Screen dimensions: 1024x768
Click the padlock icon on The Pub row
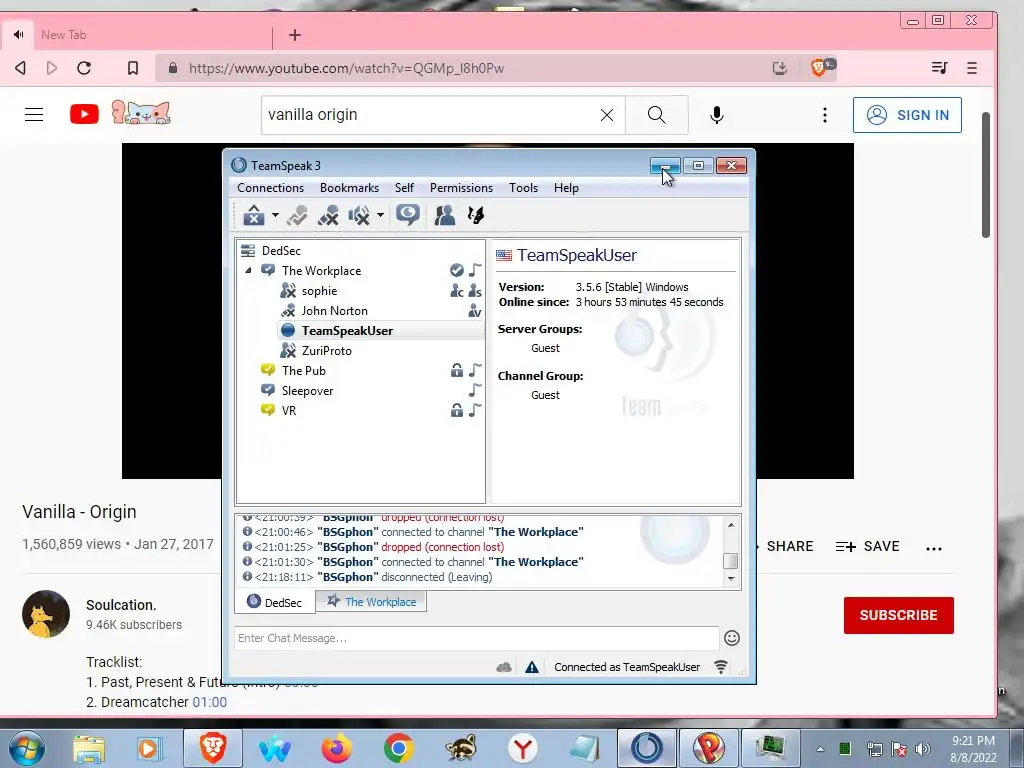[x=456, y=370]
